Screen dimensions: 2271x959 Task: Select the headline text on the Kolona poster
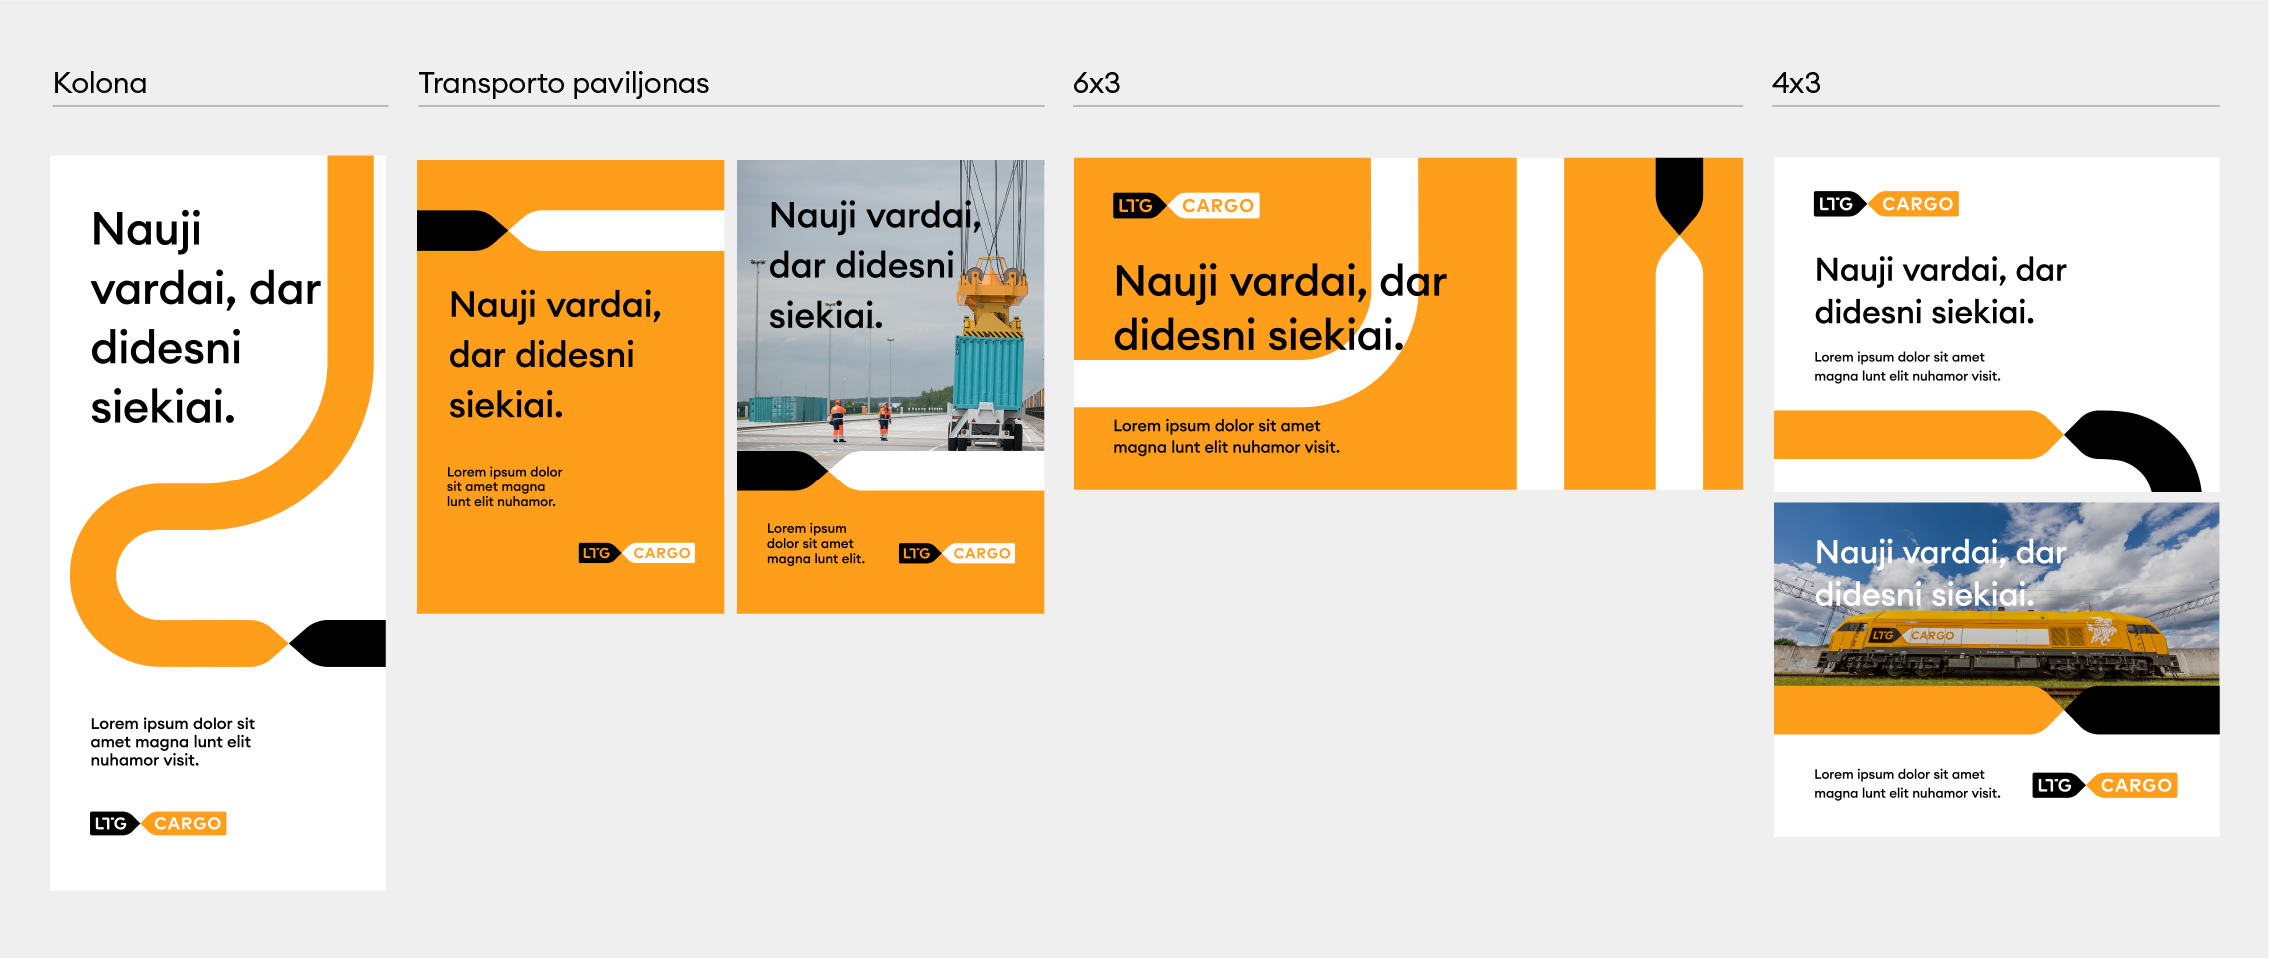tap(205, 317)
